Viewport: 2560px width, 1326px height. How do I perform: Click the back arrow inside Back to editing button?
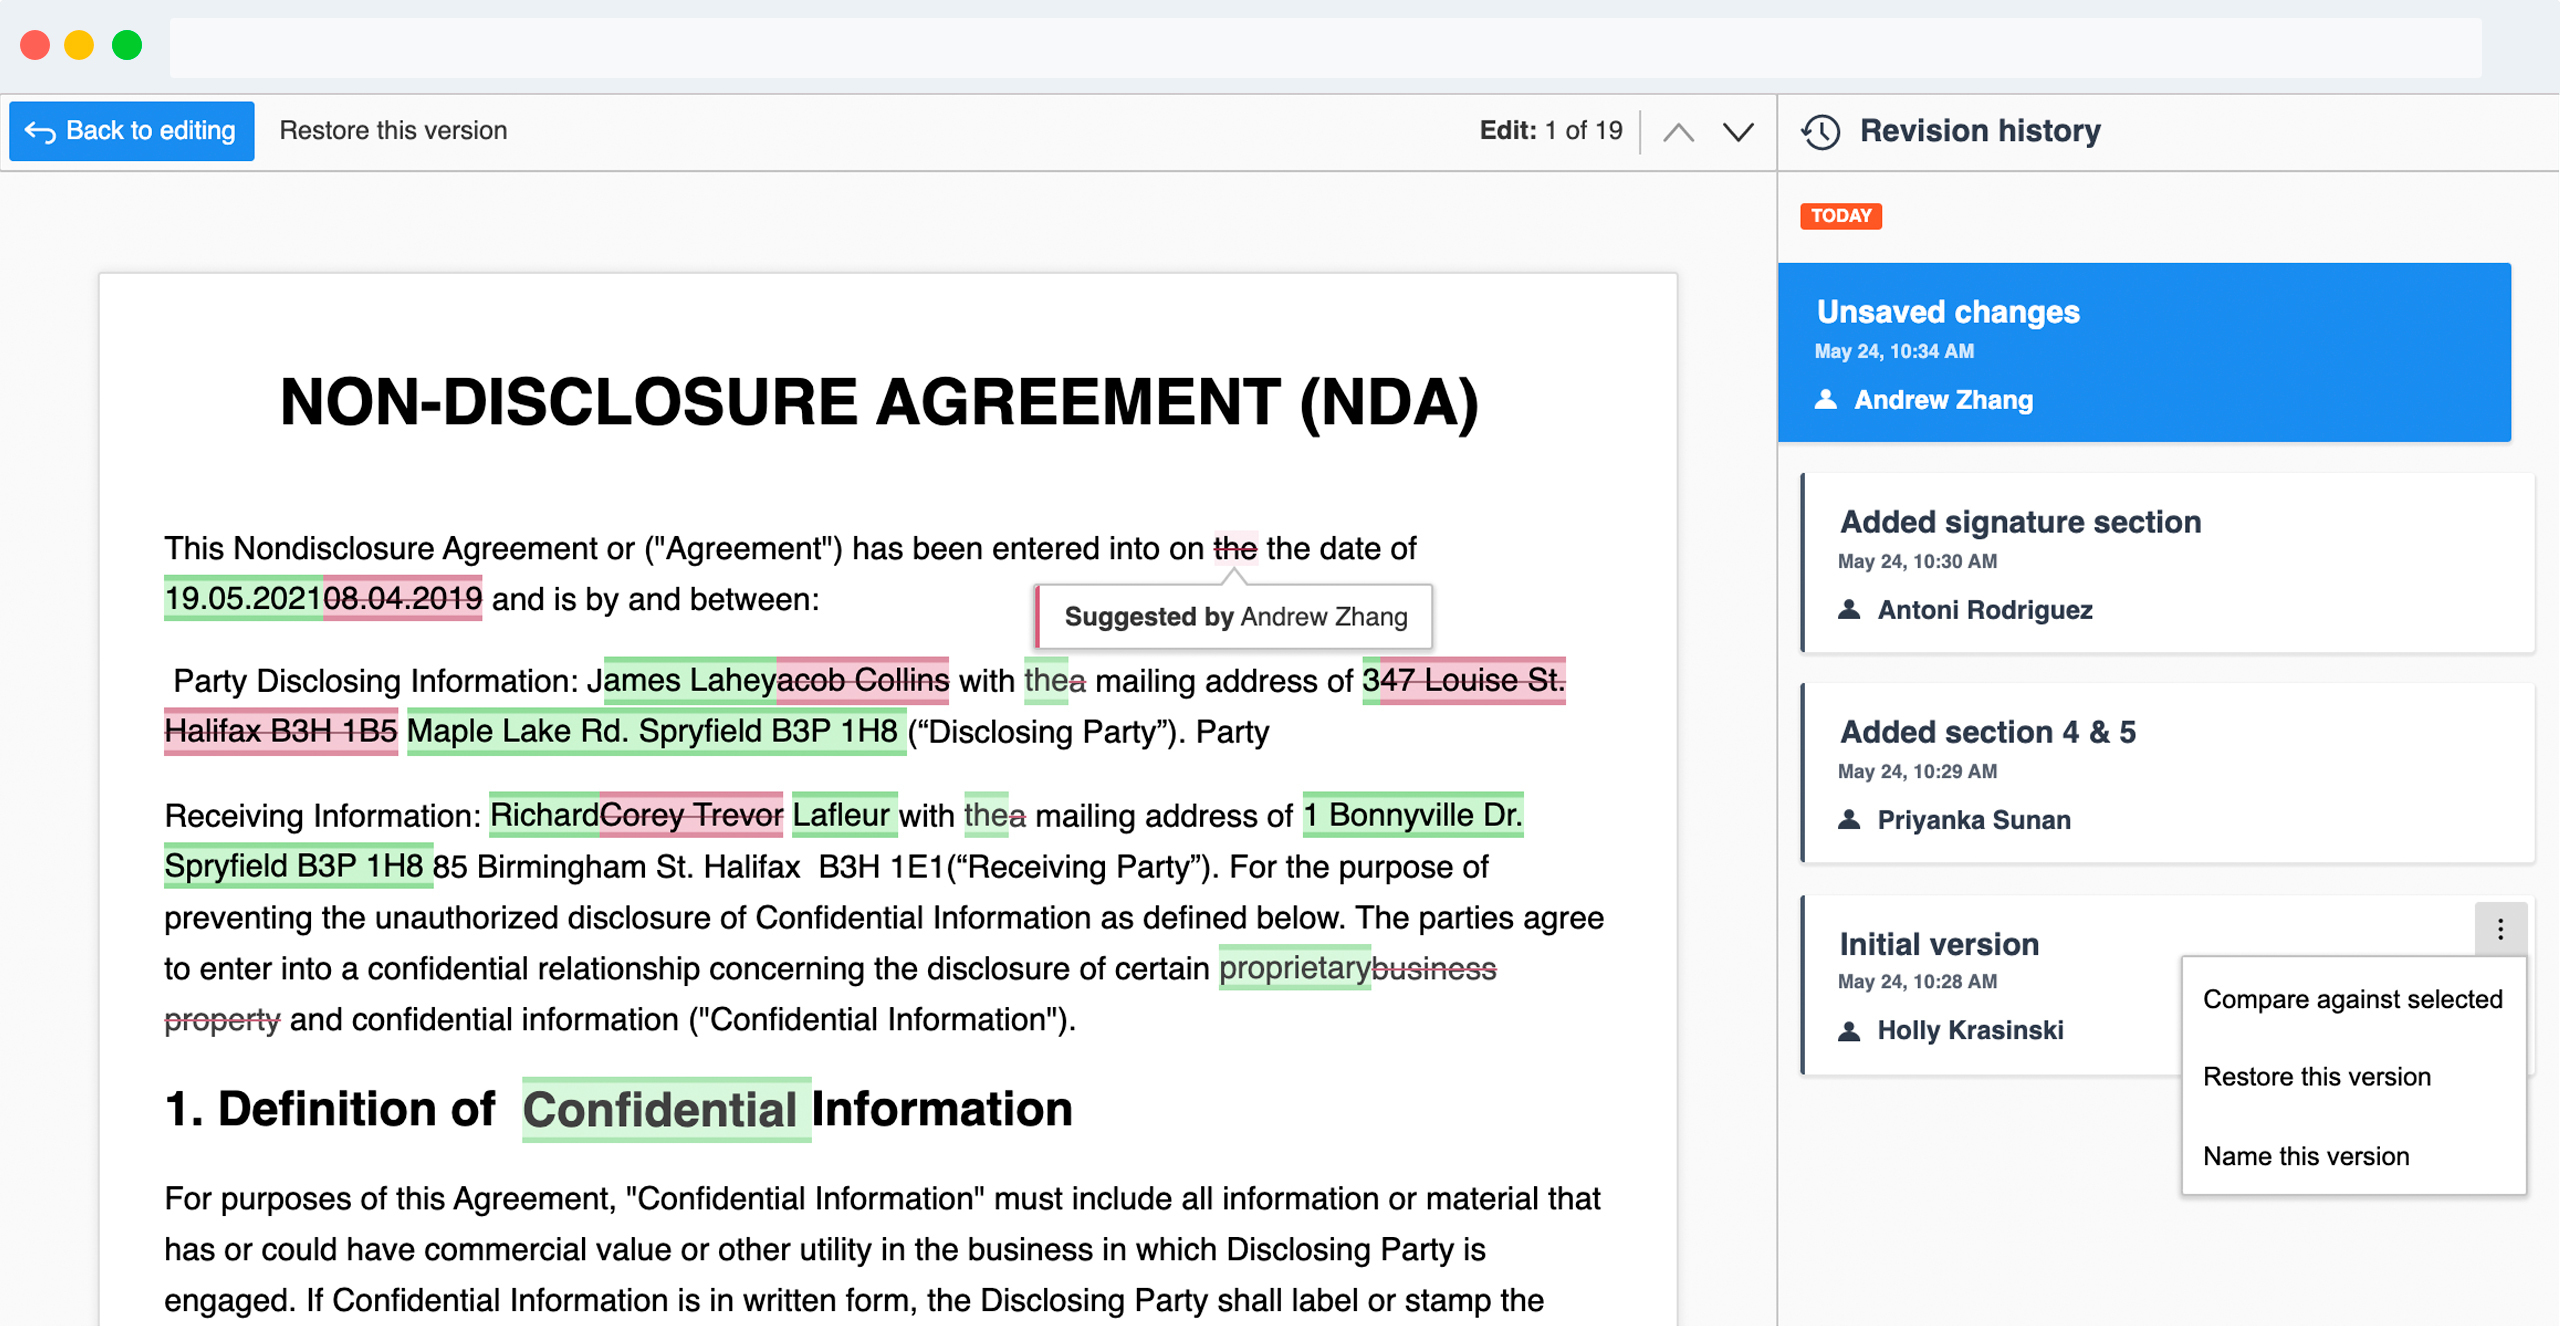click(40, 130)
